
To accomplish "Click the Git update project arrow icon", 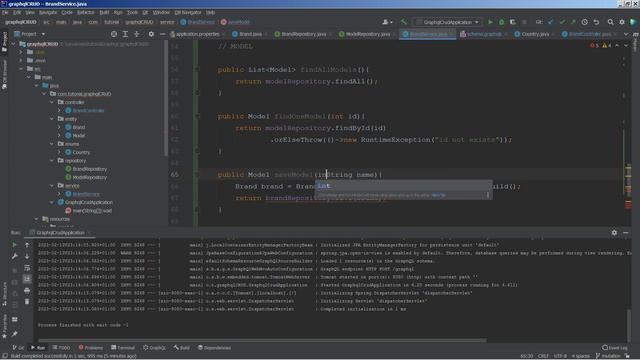I will click(x=551, y=22).
